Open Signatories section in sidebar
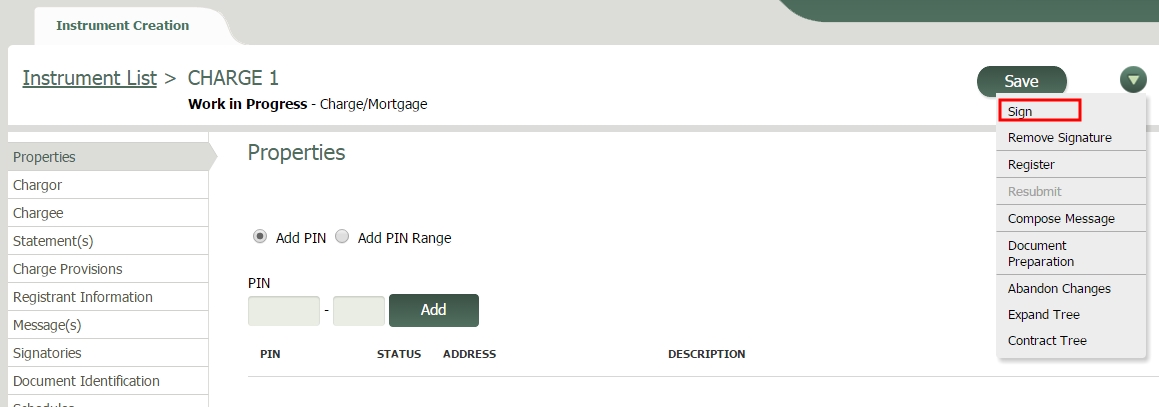This screenshot has width=1159, height=407. tap(108, 353)
